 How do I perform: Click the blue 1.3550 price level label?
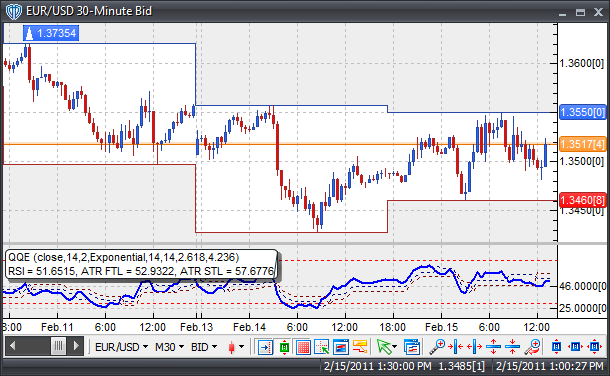pos(582,112)
